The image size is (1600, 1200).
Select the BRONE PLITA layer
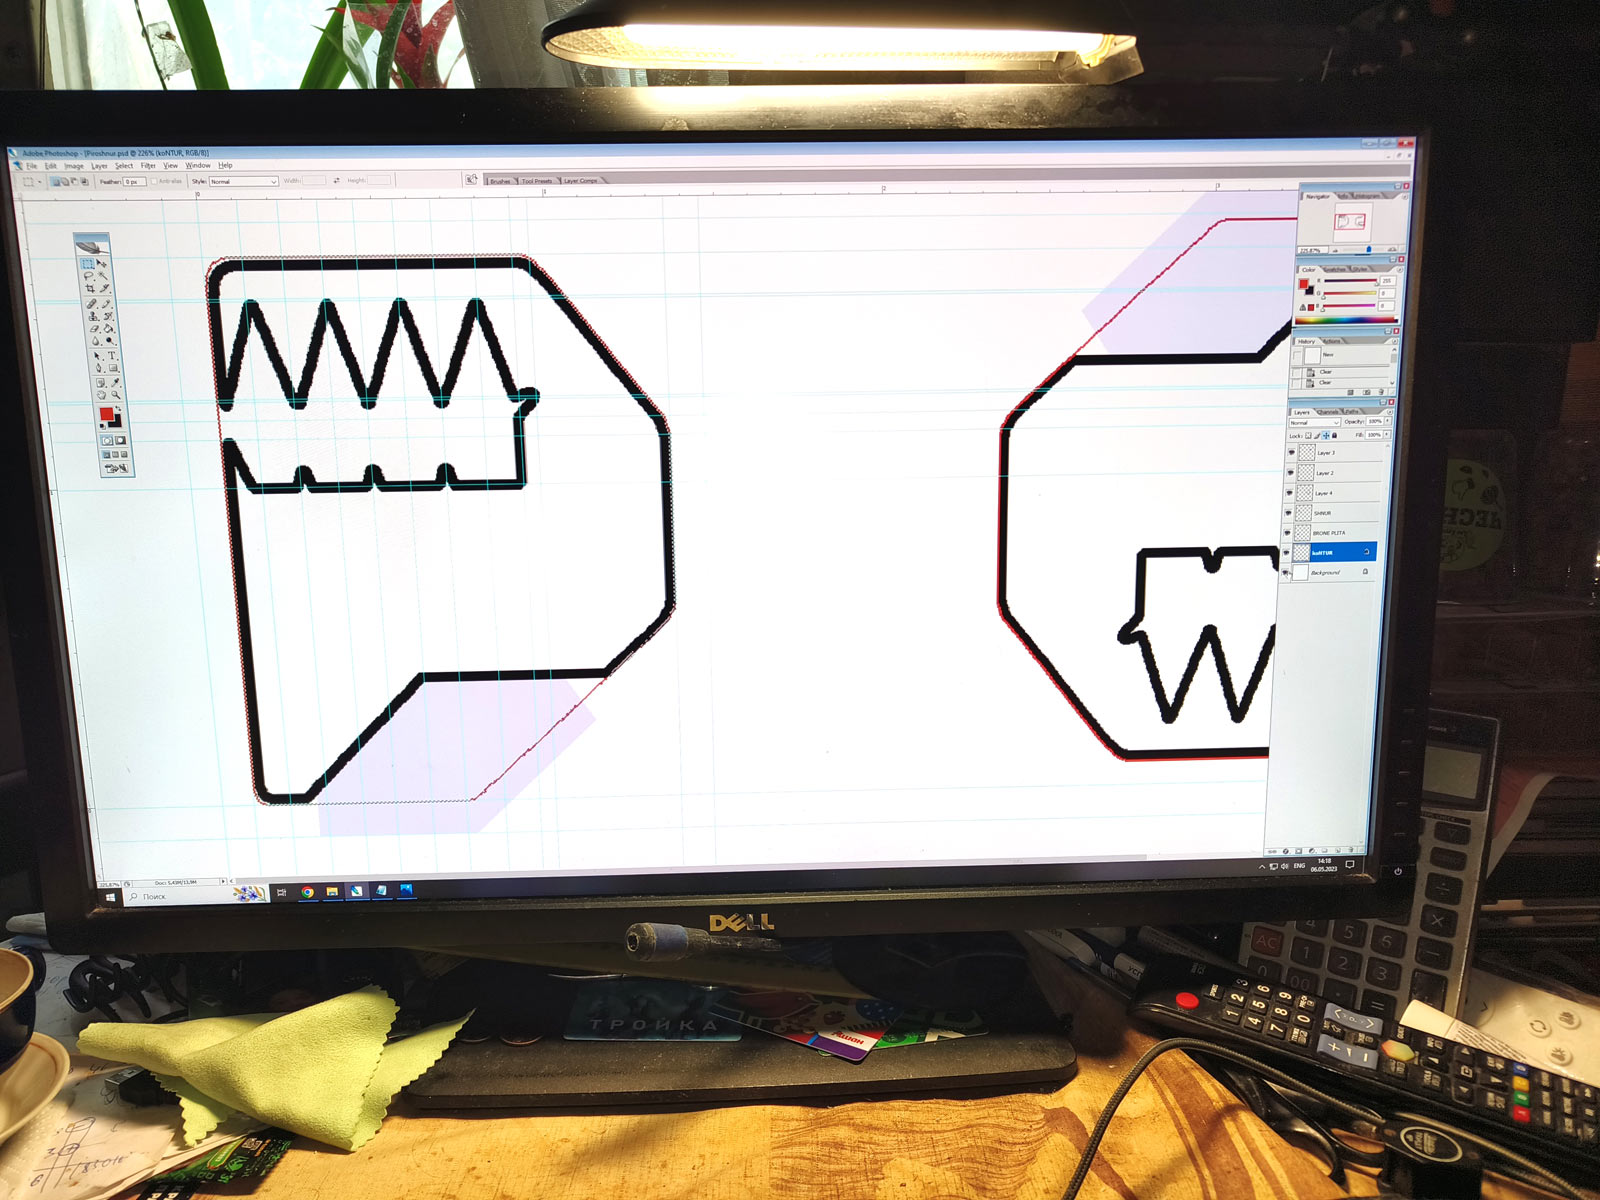tap(1329, 533)
